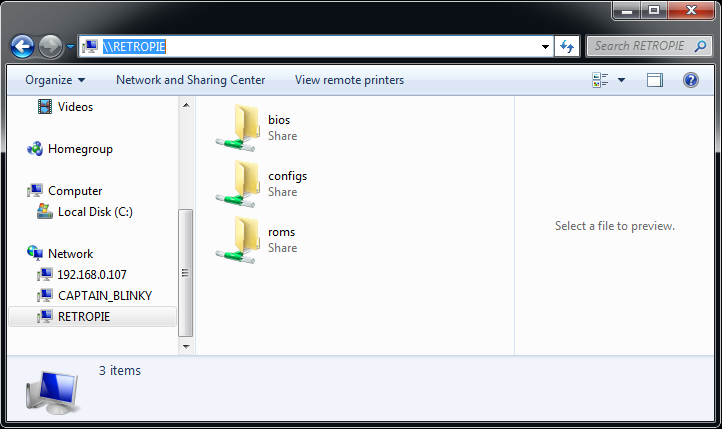Click the navigation pane scrollbar thumb
Screen dimensions: 722x429
pos(186,273)
